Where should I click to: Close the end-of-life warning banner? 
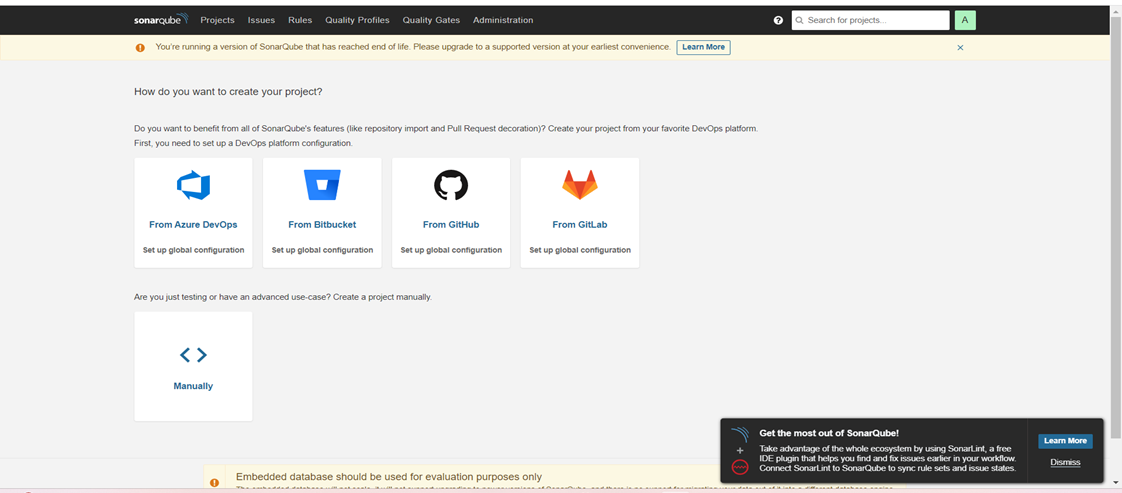pos(960,47)
